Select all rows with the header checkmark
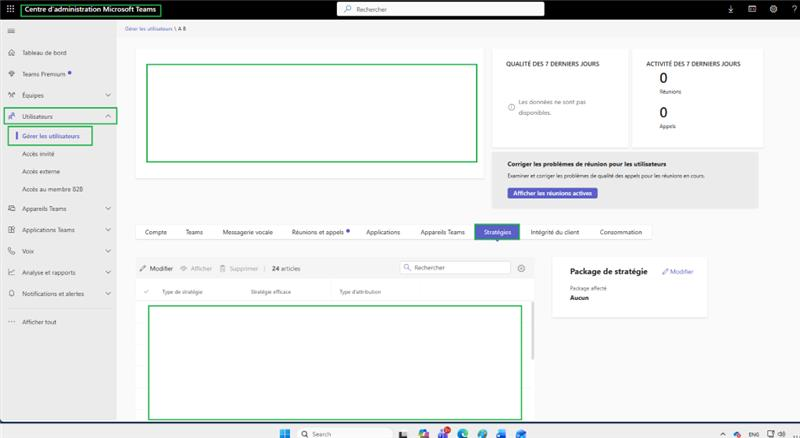800x438 pixels. (x=146, y=291)
